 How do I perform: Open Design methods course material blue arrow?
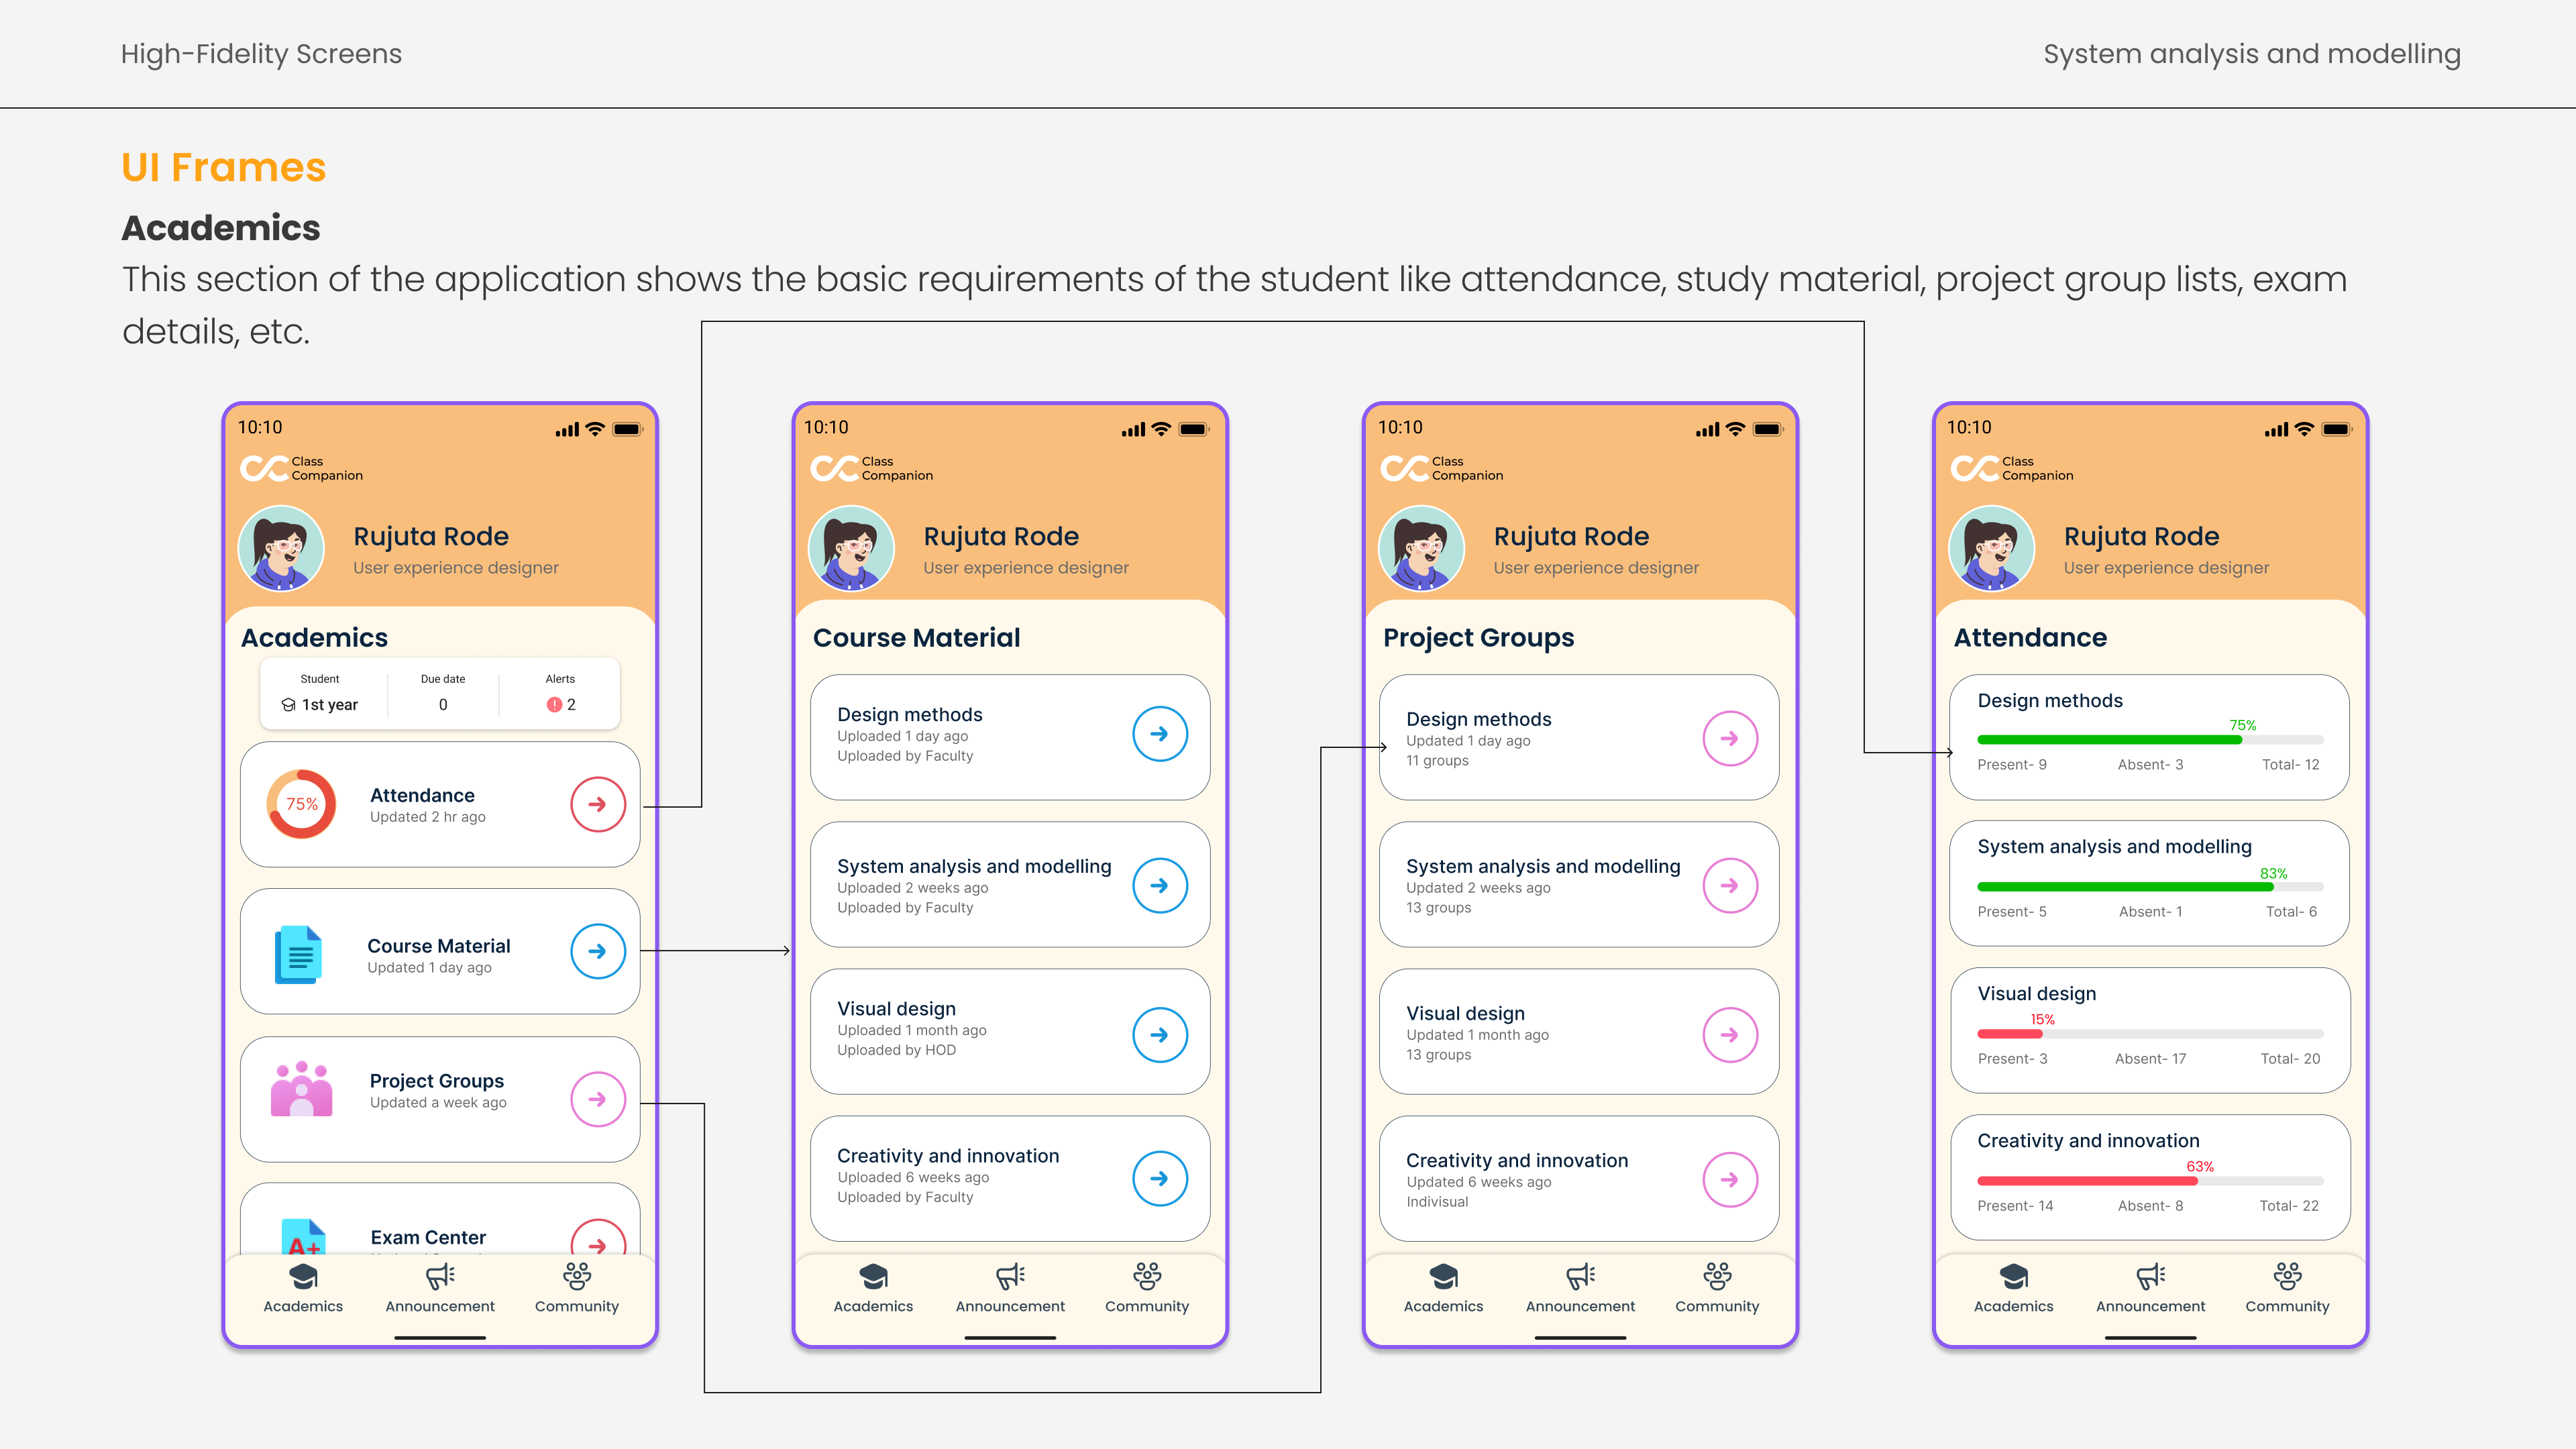coord(1159,734)
